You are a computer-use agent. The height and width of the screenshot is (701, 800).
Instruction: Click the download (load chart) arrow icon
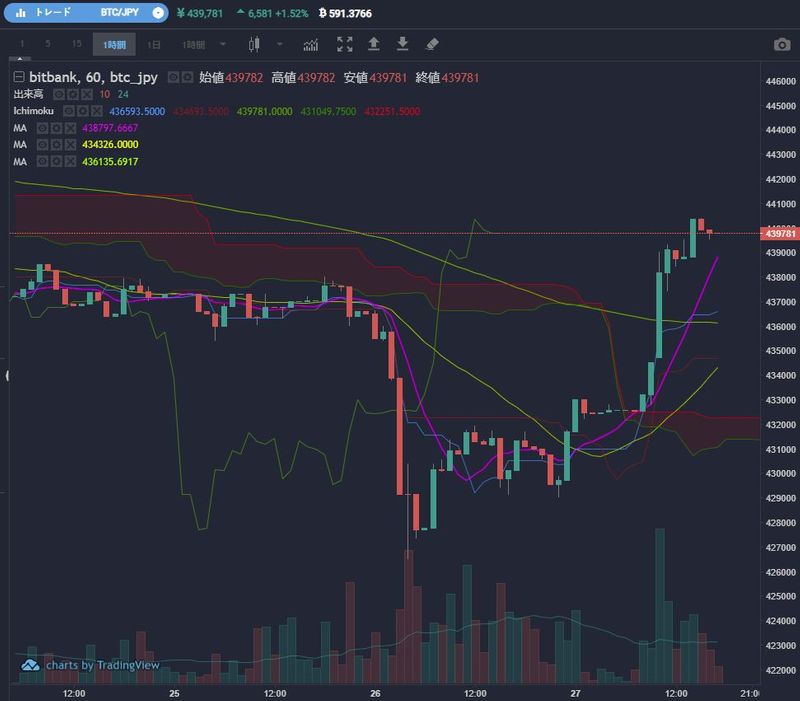click(403, 45)
